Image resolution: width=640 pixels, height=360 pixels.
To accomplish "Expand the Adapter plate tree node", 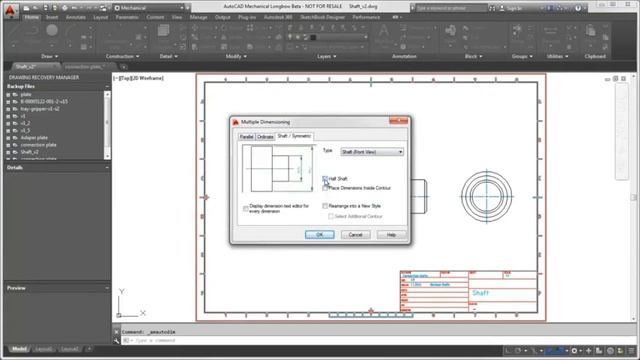I will click(8, 138).
